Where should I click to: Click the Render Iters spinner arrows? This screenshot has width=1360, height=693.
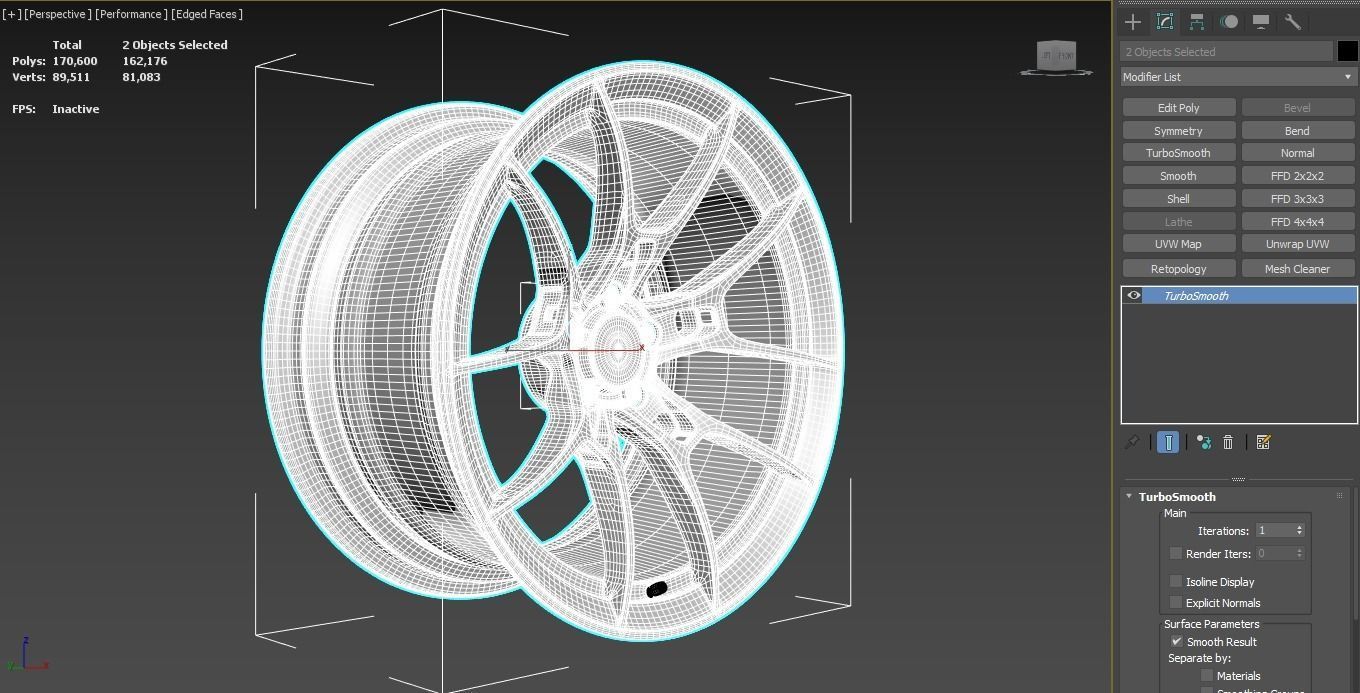(1299, 553)
